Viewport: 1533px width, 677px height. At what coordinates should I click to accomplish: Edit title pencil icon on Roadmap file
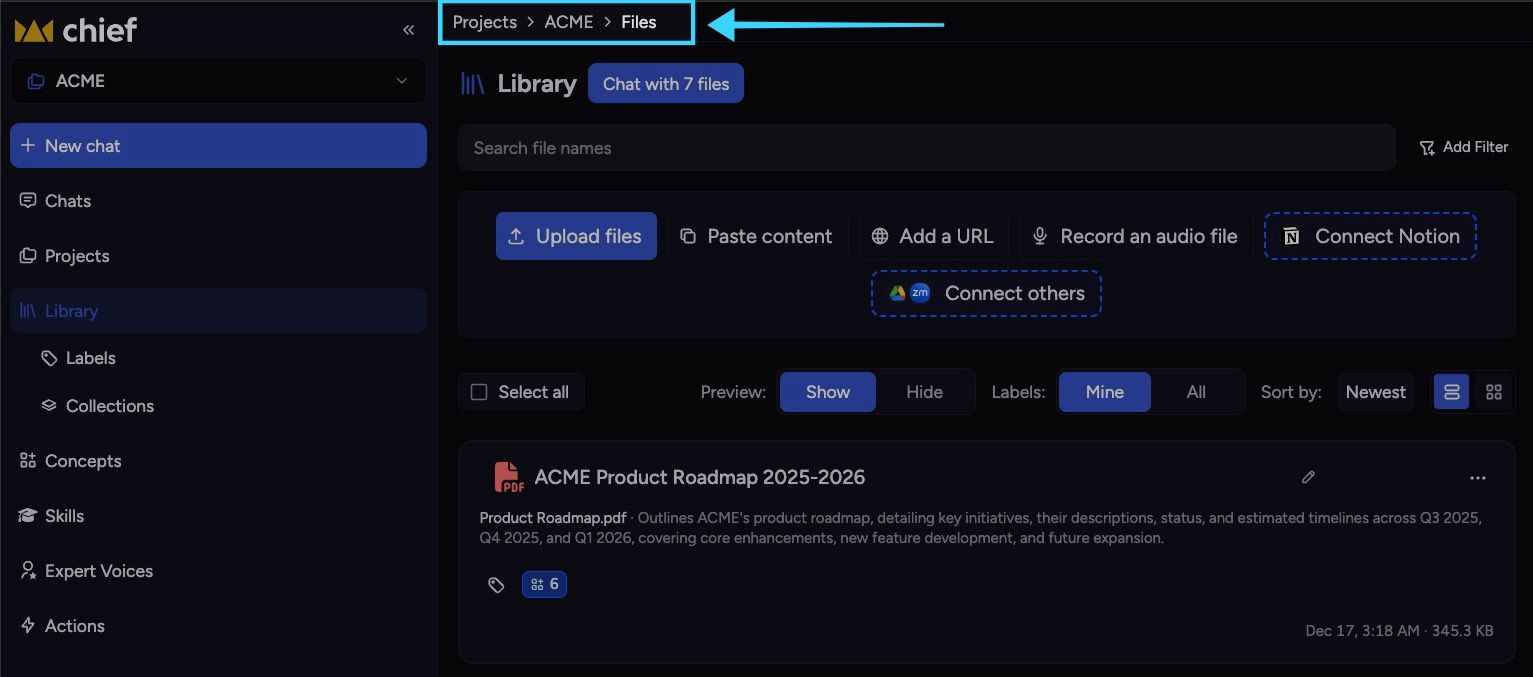[x=1308, y=477]
